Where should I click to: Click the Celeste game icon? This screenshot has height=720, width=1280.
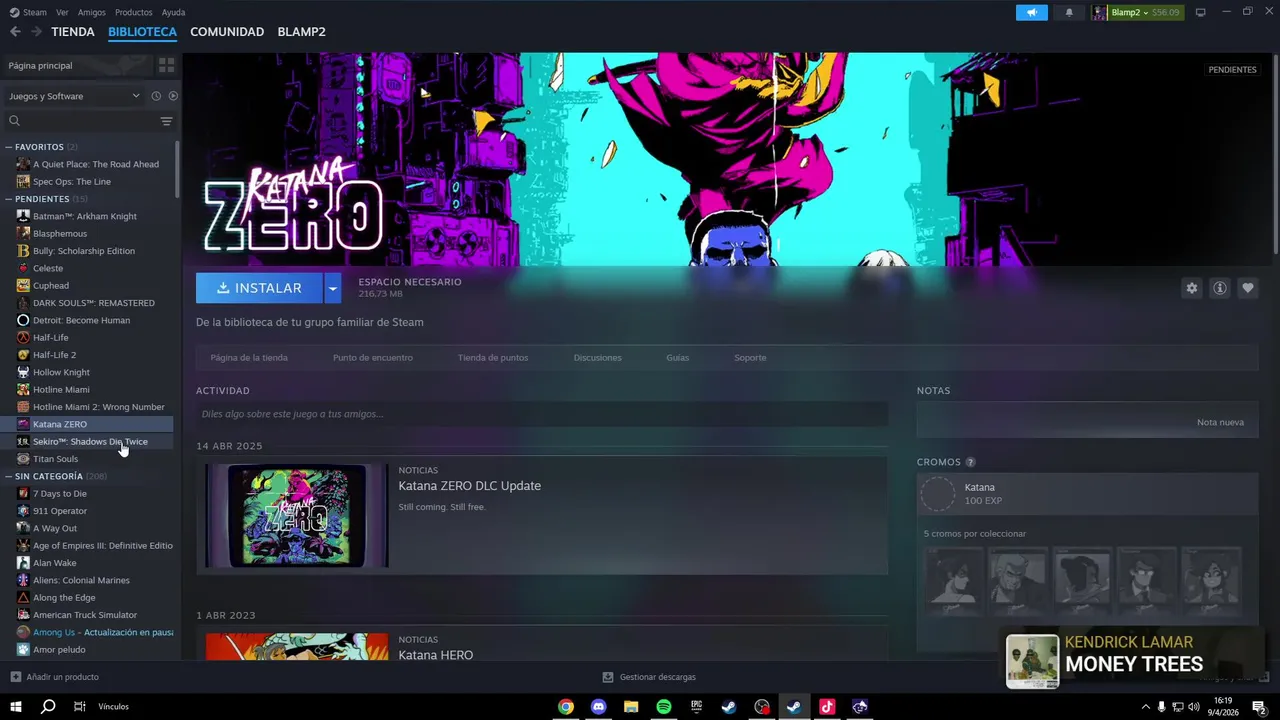(x=23, y=268)
